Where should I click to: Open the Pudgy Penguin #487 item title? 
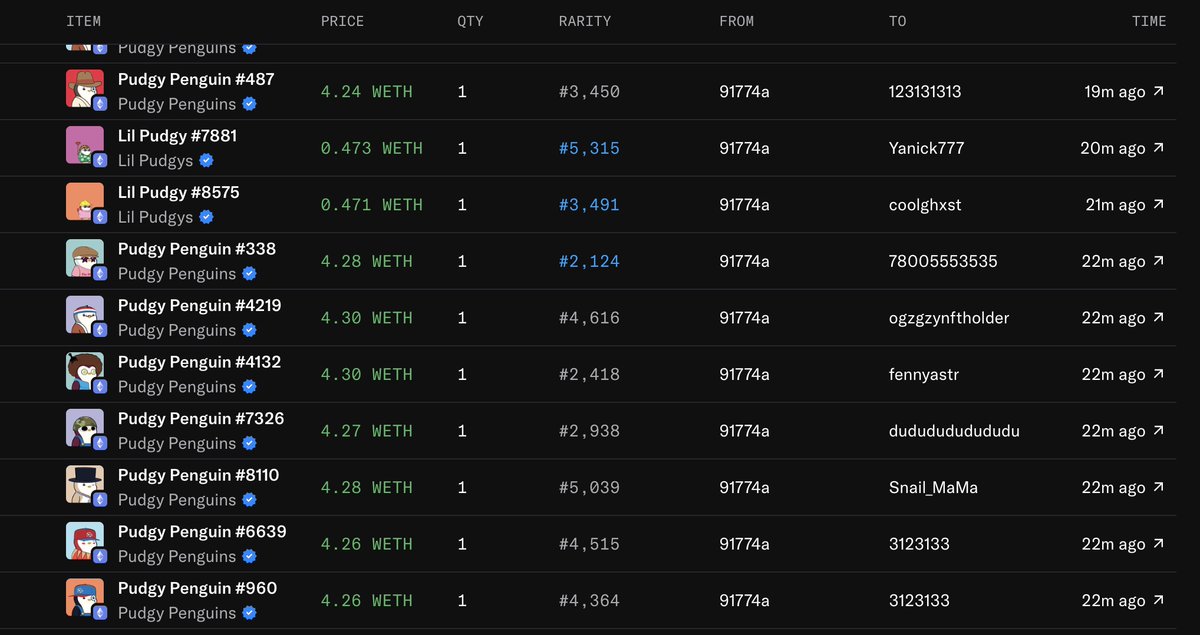click(x=196, y=79)
